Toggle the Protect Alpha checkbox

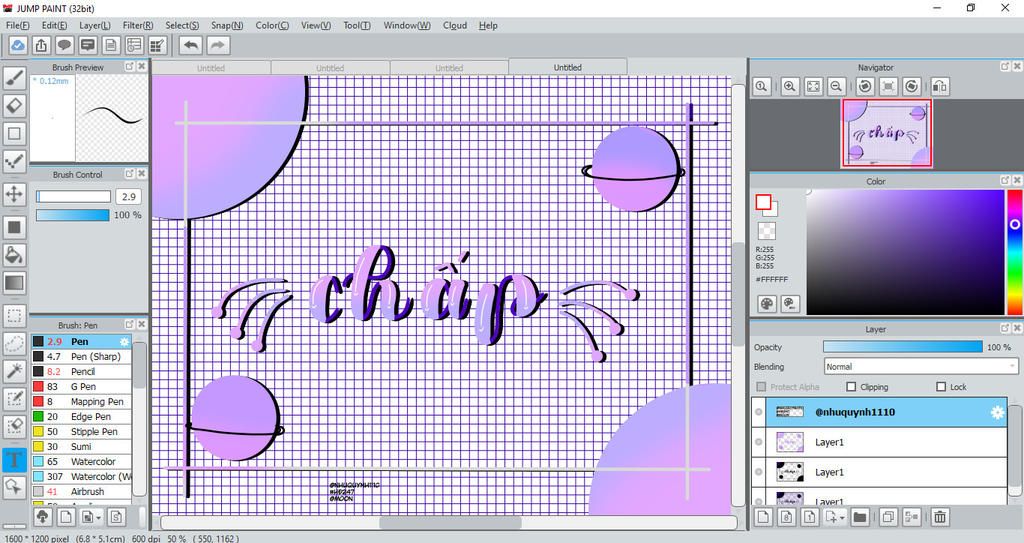pos(761,387)
